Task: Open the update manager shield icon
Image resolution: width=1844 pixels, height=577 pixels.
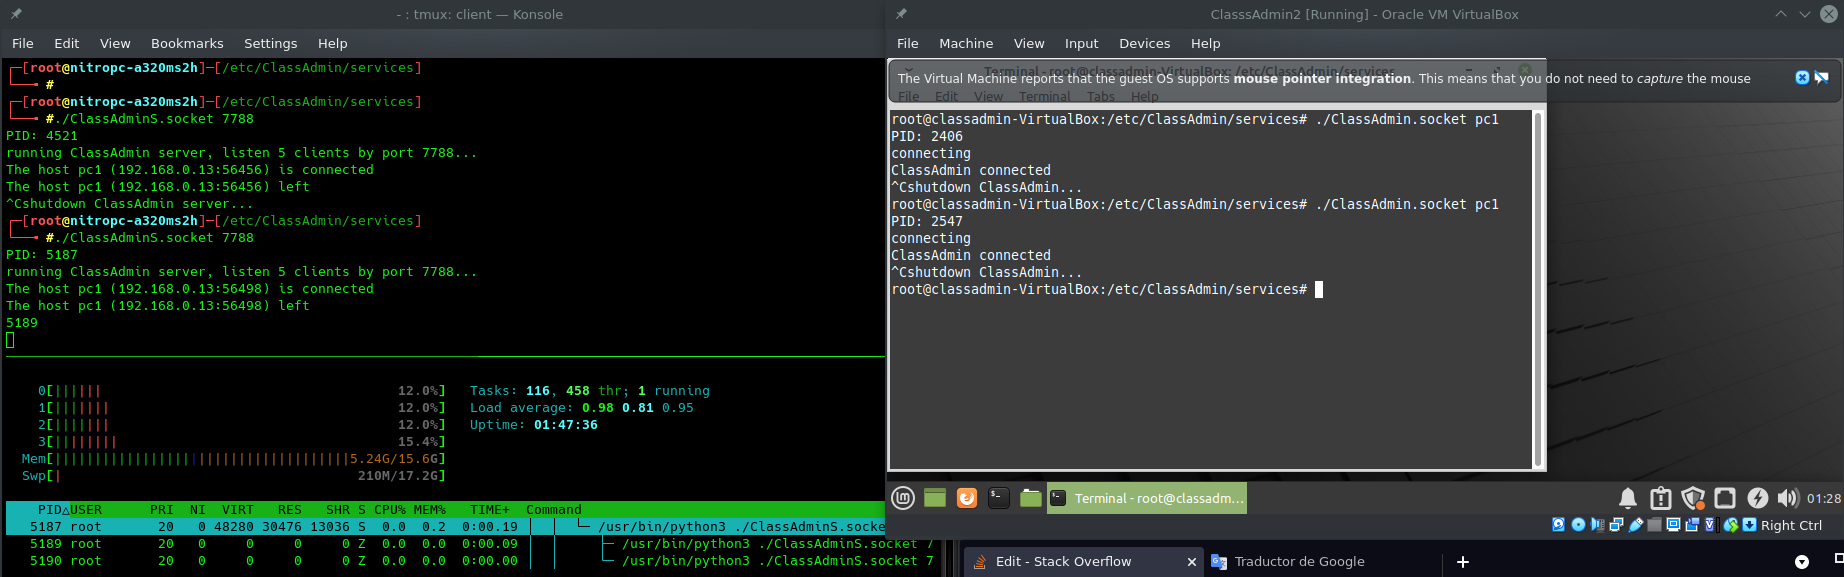Action: pyautogui.click(x=1693, y=498)
